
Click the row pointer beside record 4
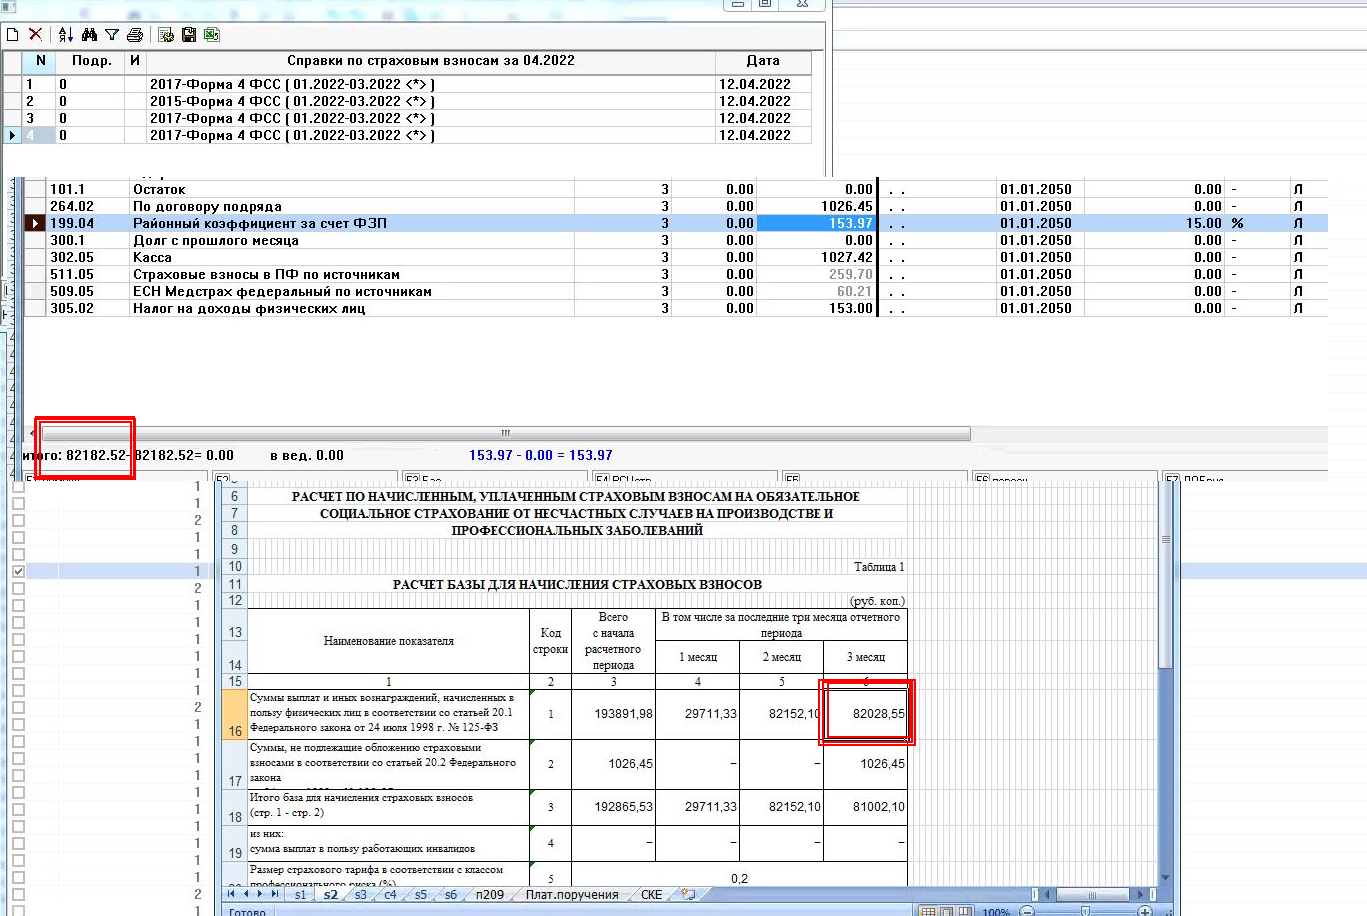coord(12,135)
